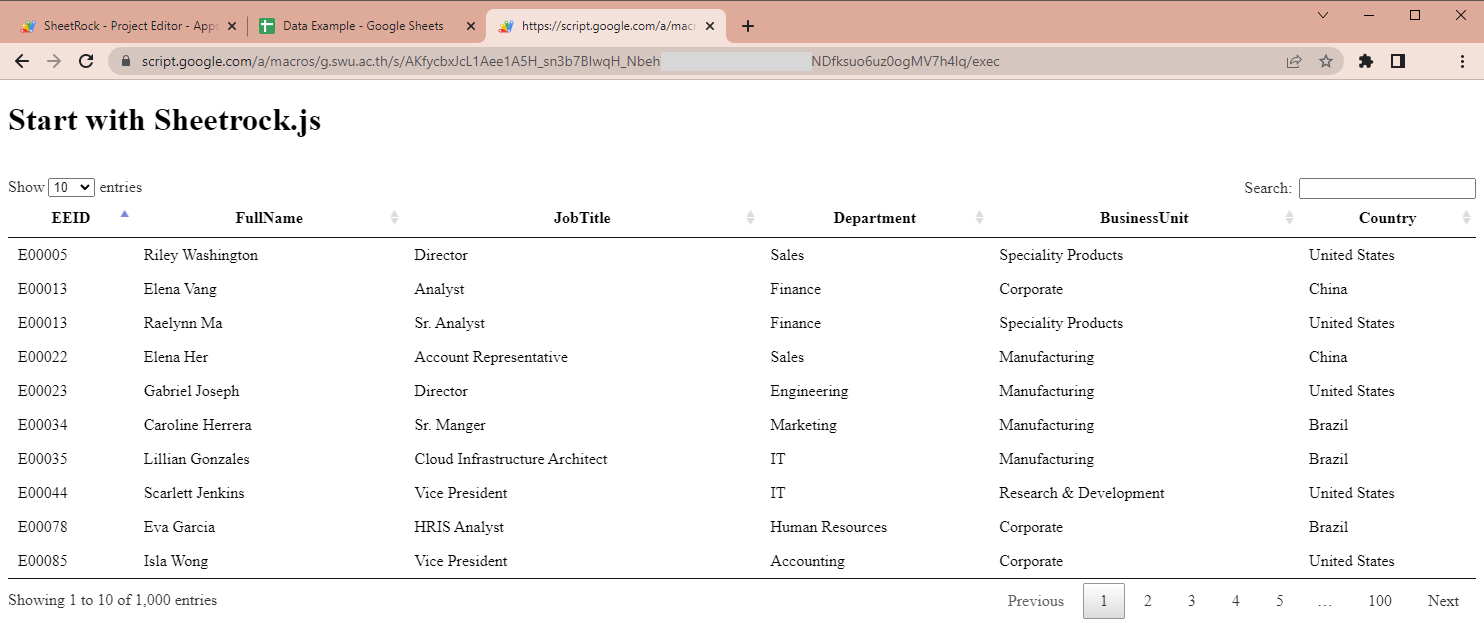Click the Next pagination button
Viewport: 1484px width, 631px height.
point(1443,601)
